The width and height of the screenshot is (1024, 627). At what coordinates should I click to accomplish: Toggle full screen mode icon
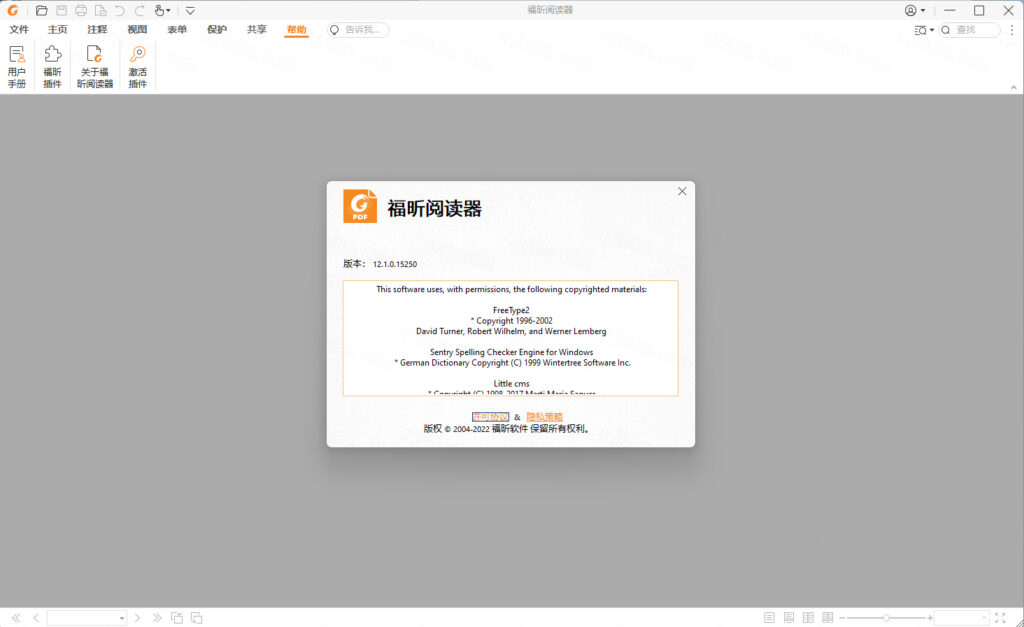click(x=1000, y=618)
